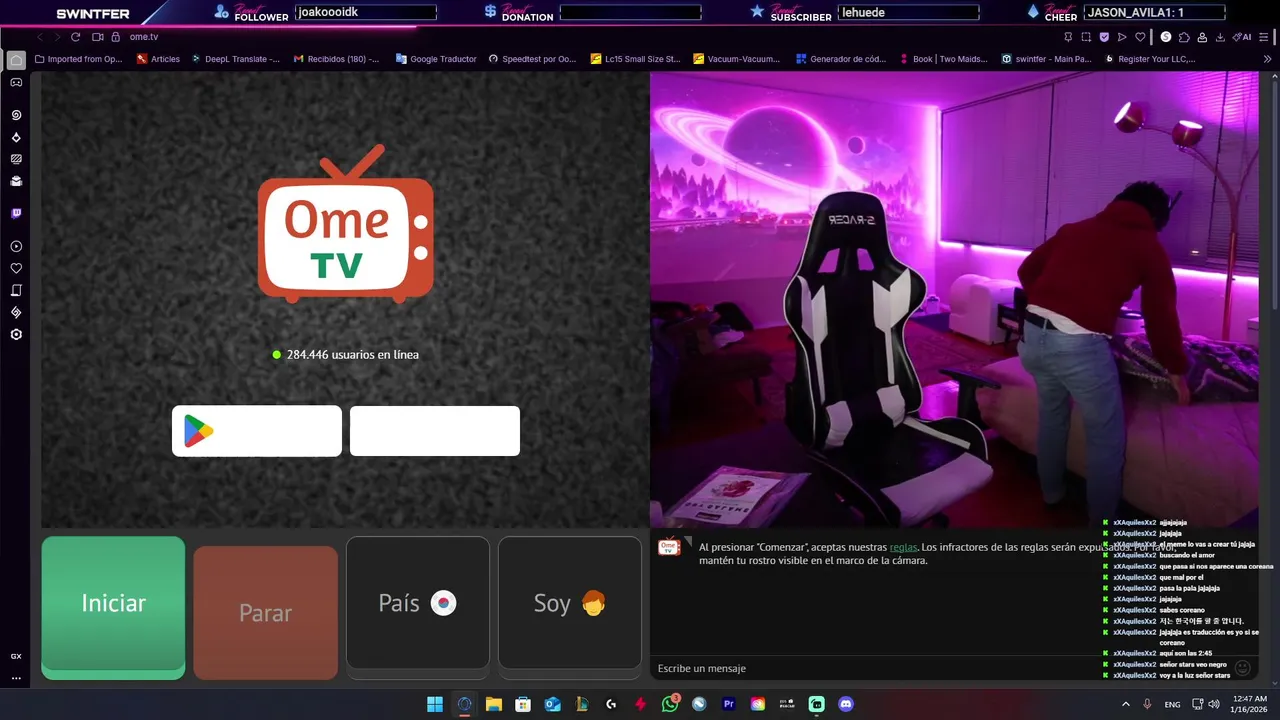Open the browser profile account icon
The height and width of the screenshot is (720, 1280).
click(x=1202, y=37)
